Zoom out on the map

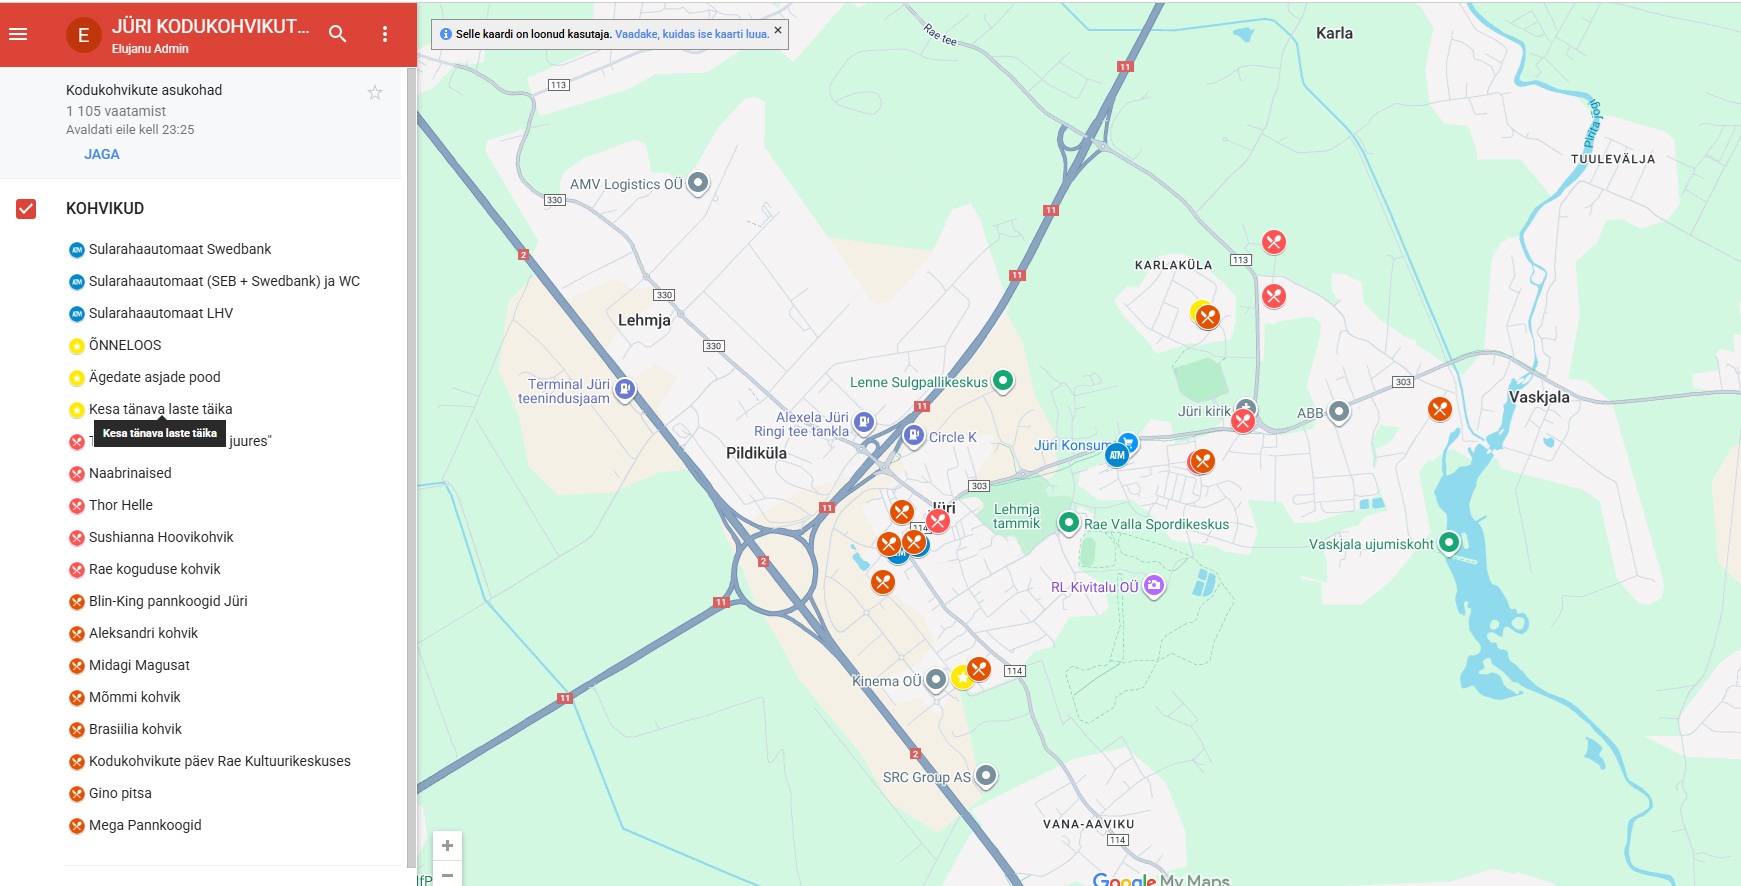(447, 875)
